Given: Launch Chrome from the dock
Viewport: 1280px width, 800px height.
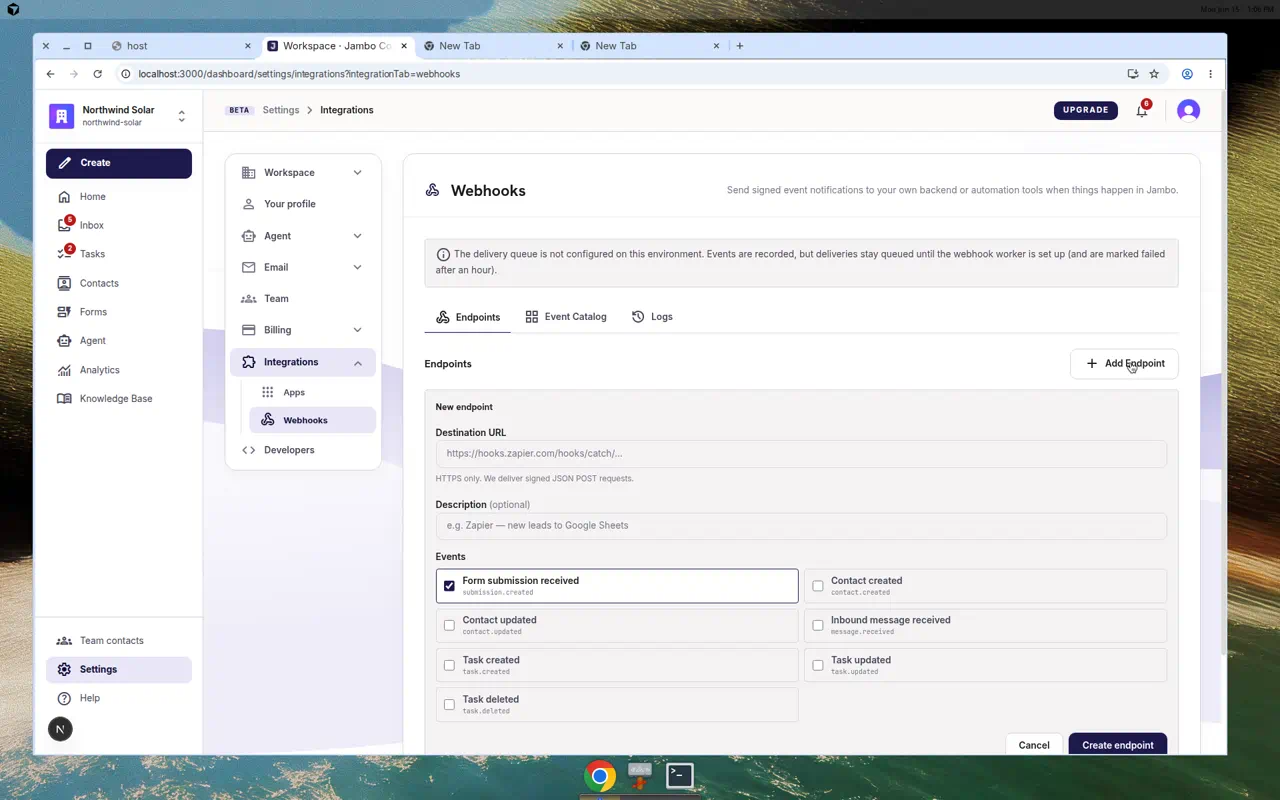Looking at the screenshot, I should click(600, 776).
